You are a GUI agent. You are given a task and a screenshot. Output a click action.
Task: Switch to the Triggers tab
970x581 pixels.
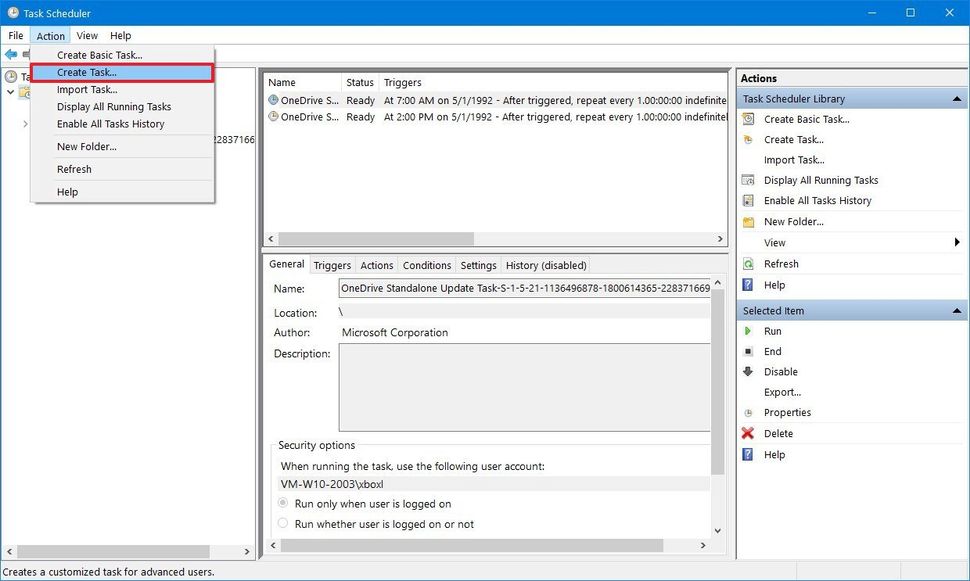click(x=331, y=265)
